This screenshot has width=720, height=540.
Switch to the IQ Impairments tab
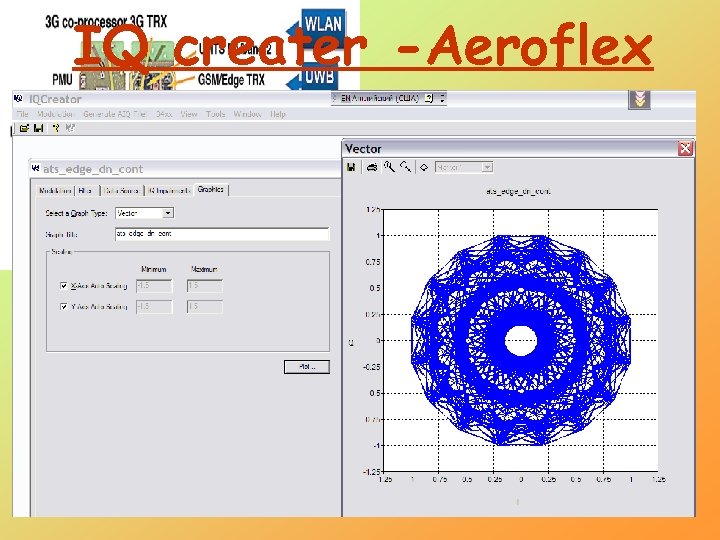[169, 191]
